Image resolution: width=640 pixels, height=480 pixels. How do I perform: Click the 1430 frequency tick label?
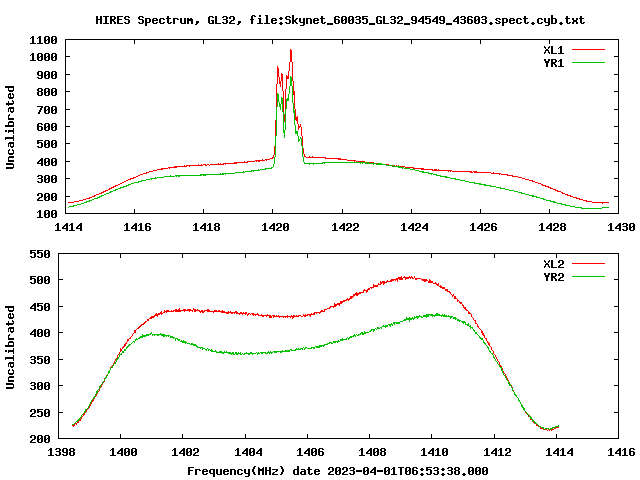click(x=621, y=227)
